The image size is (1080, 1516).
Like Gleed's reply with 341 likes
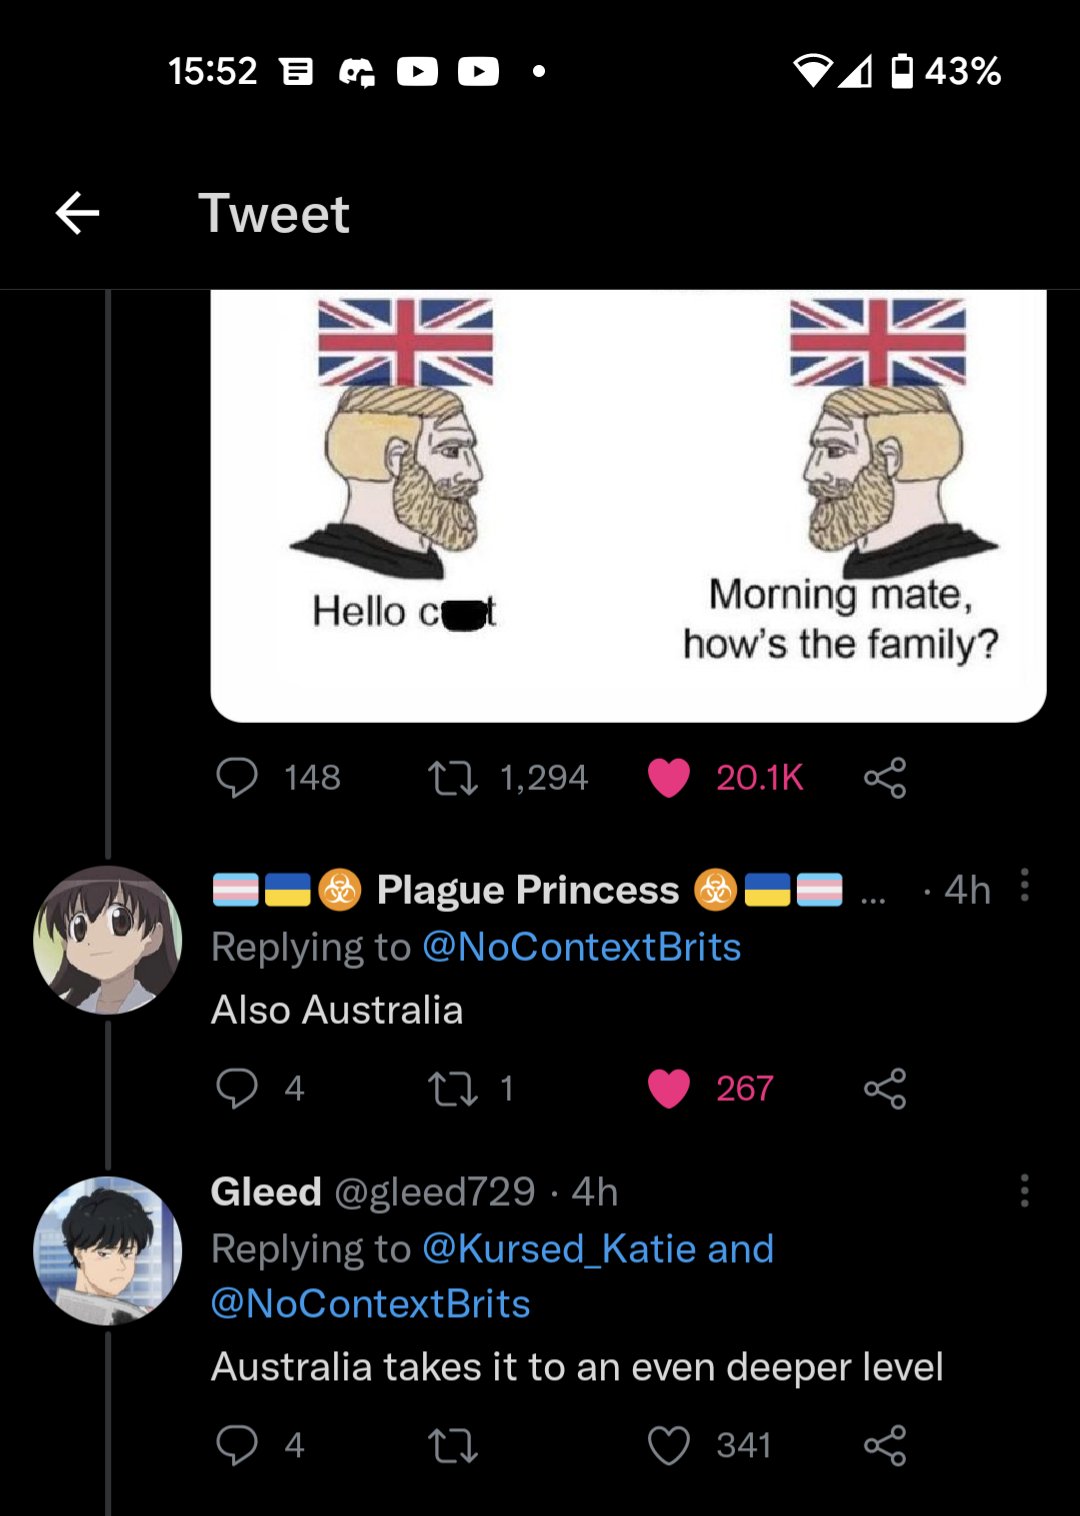click(668, 1445)
